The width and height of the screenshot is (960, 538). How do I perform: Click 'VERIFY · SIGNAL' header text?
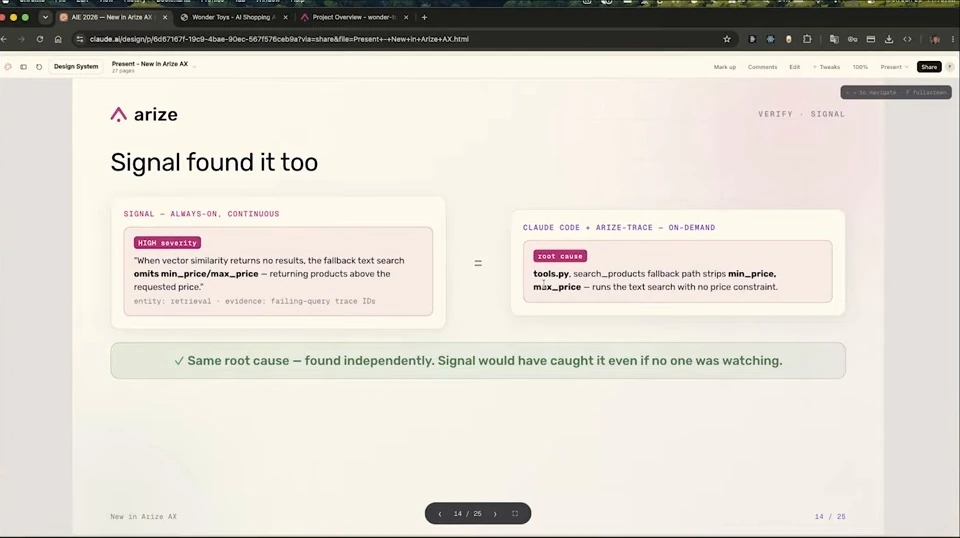[x=801, y=114]
